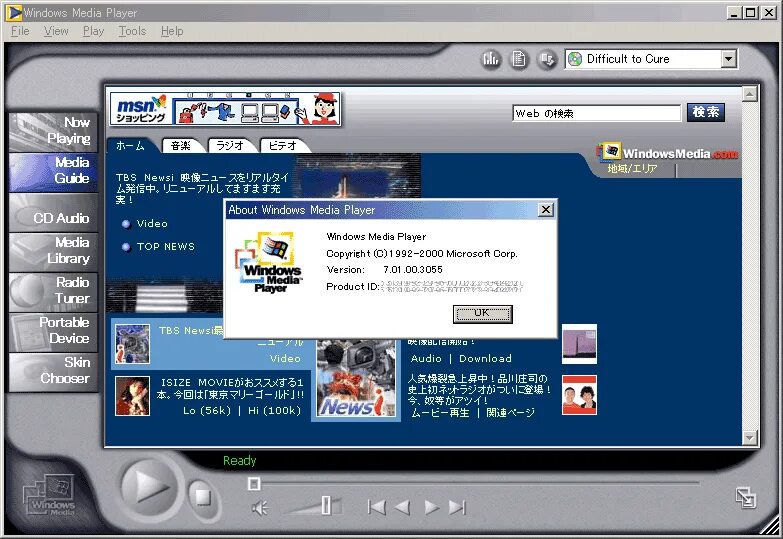Toggle the playlist view icon

[519, 59]
